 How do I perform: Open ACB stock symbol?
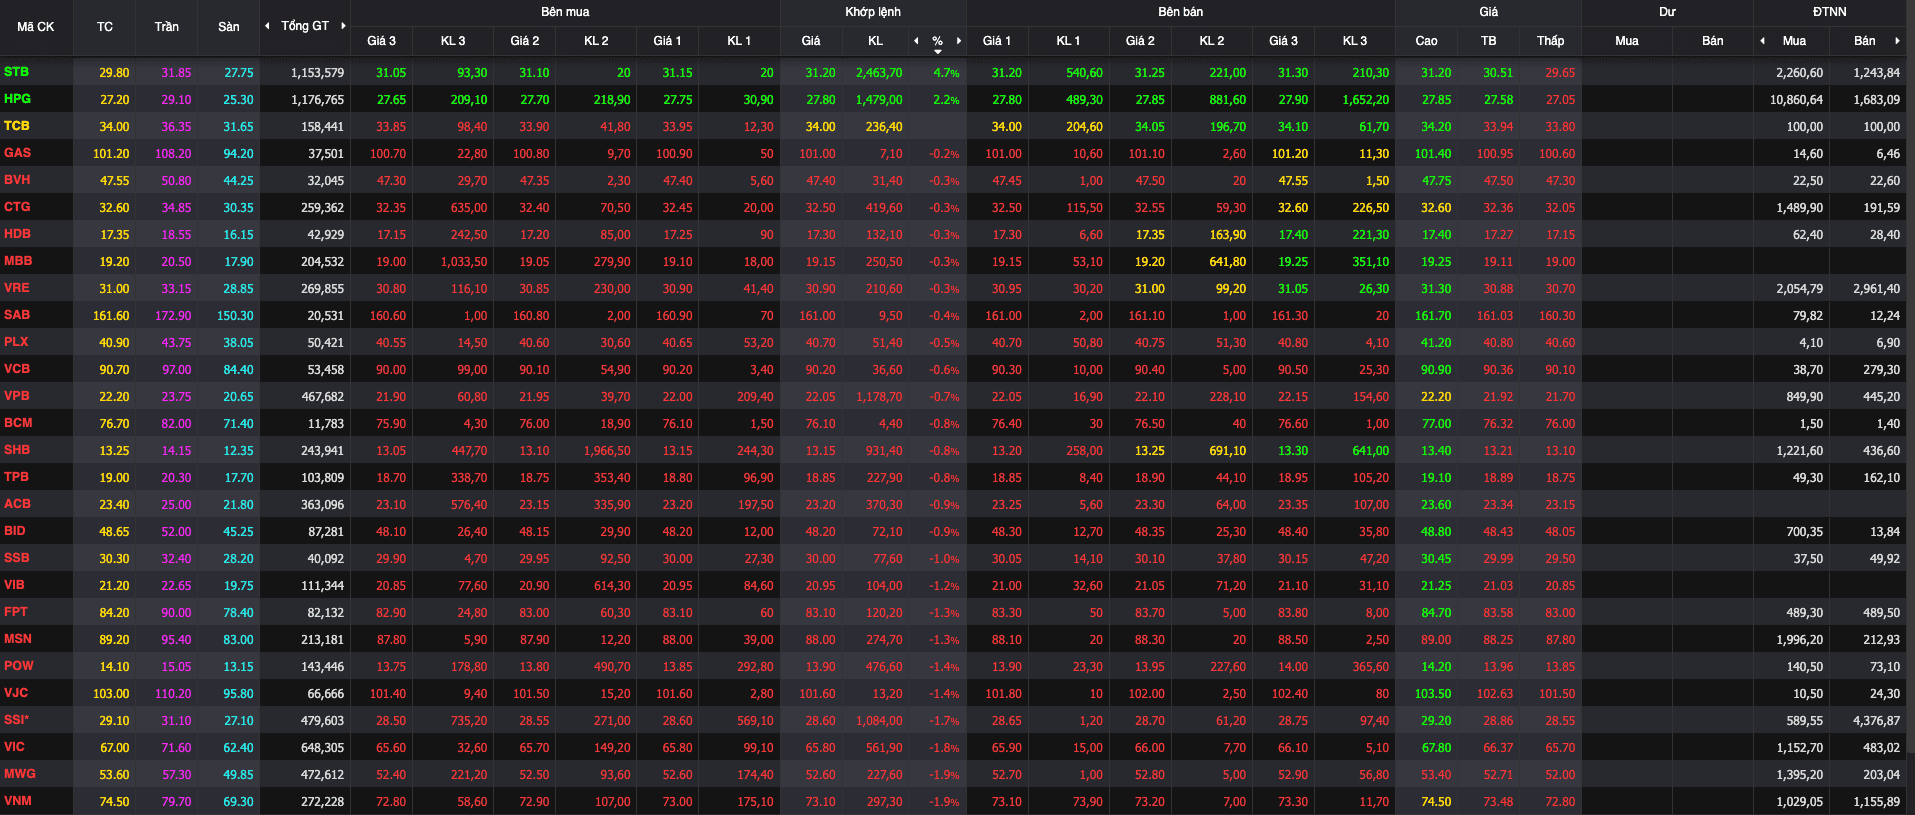(x=17, y=504)
